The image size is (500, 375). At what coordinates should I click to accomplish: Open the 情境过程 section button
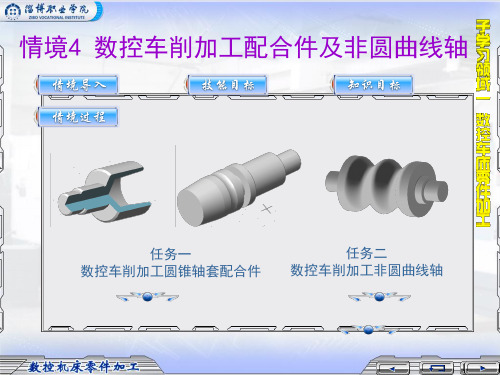pyautogui.click(x=78, y=117)
